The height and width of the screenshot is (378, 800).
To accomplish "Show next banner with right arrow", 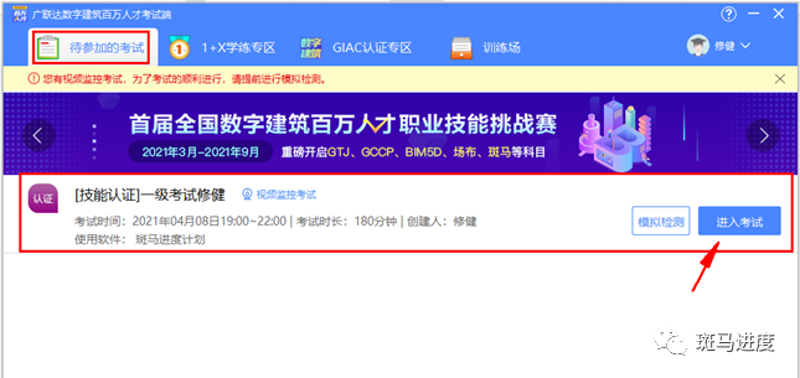I will pos(763,135).
